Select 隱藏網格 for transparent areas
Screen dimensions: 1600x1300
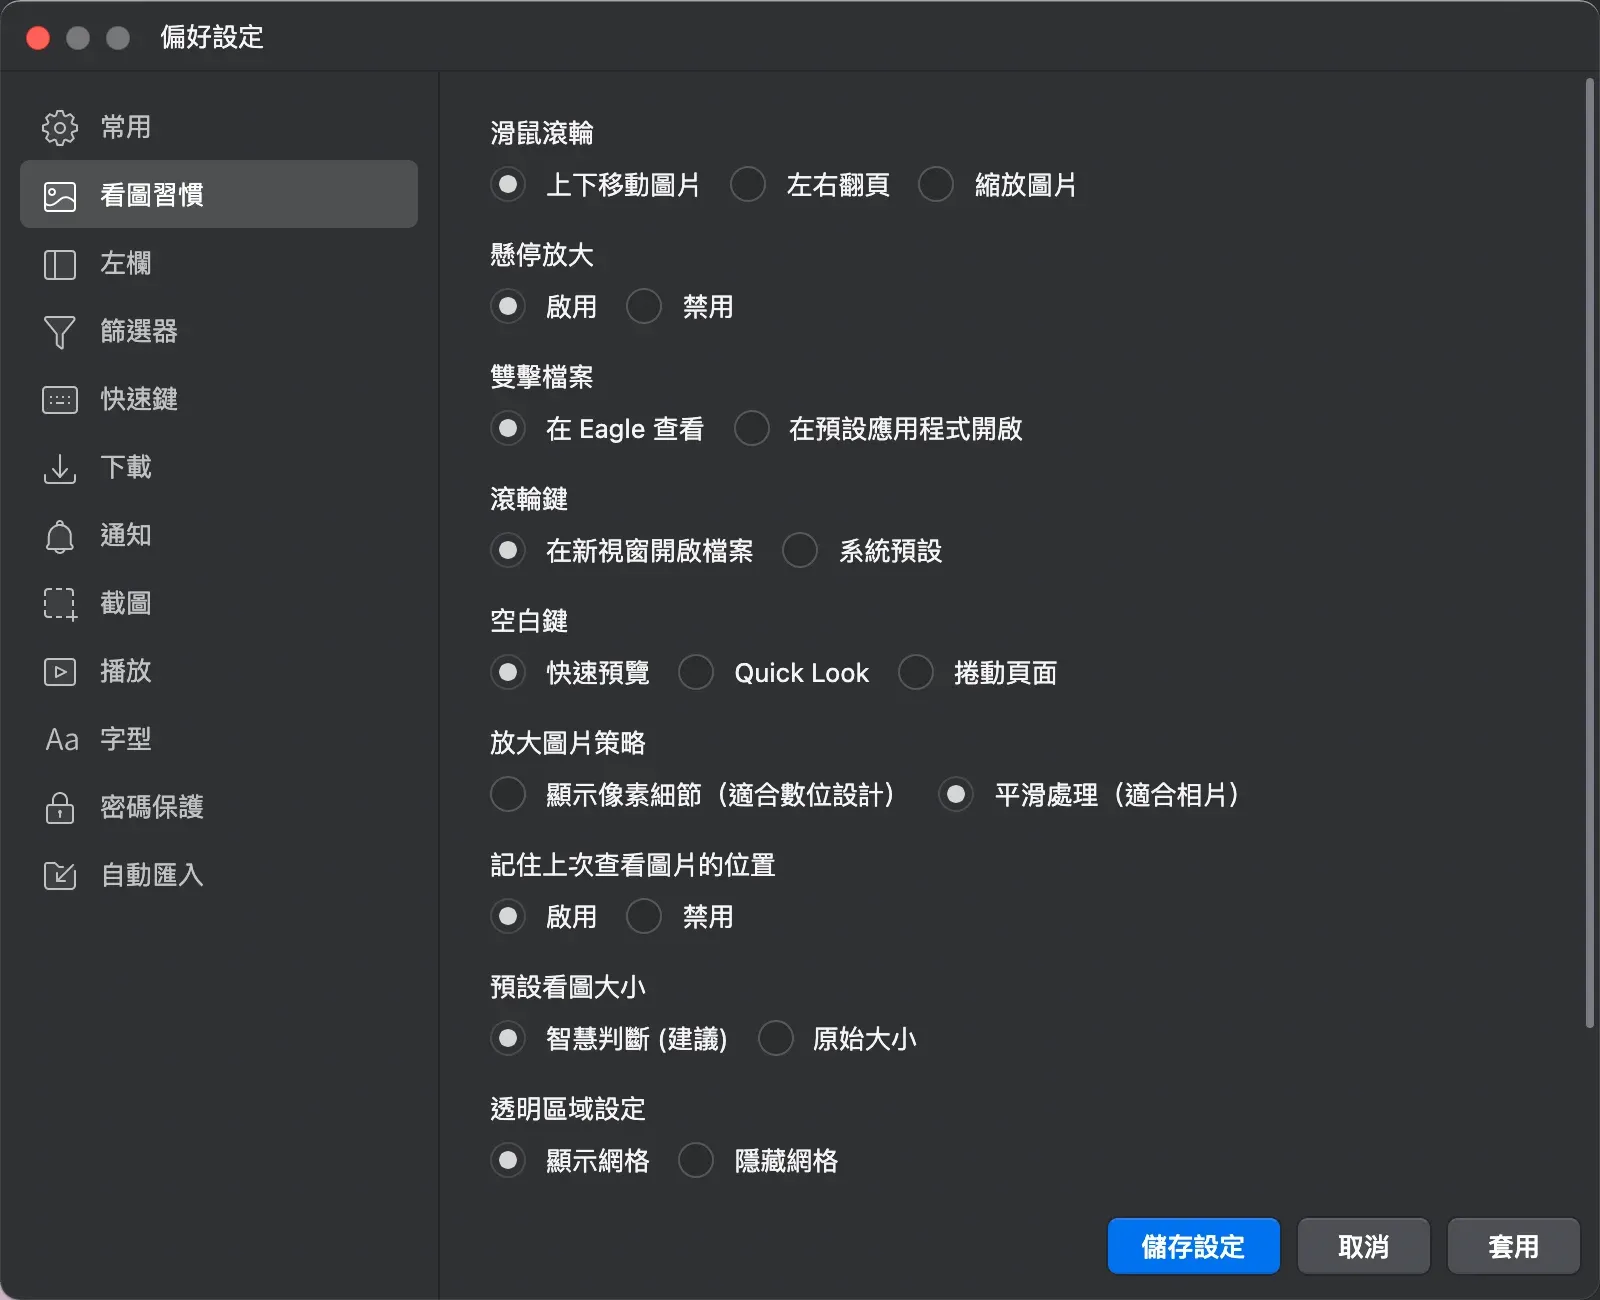696,1161
